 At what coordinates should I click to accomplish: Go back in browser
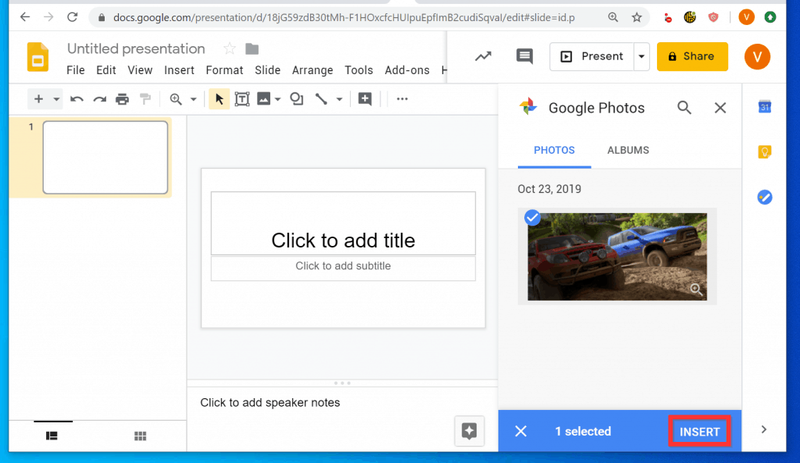(x=25, y=17)
